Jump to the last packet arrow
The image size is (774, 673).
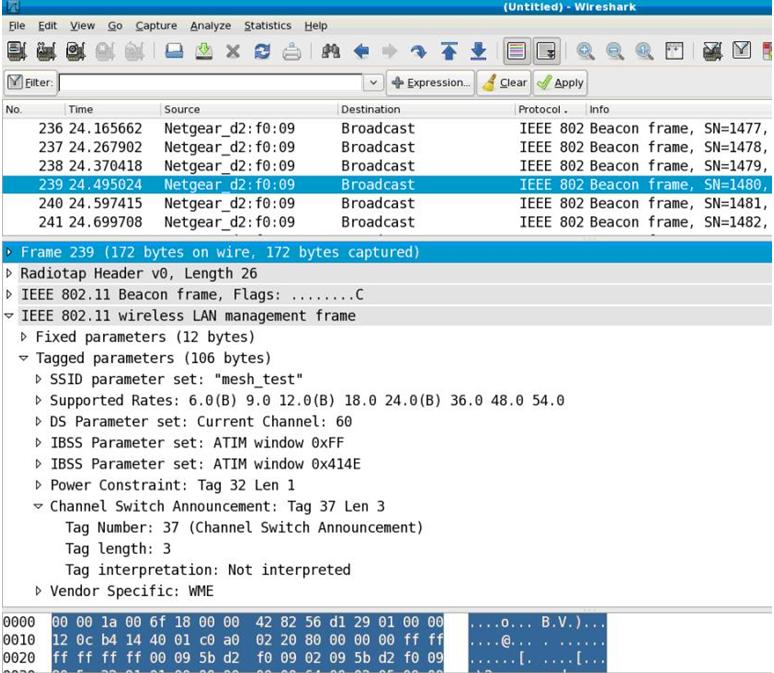tap(478, 51)
